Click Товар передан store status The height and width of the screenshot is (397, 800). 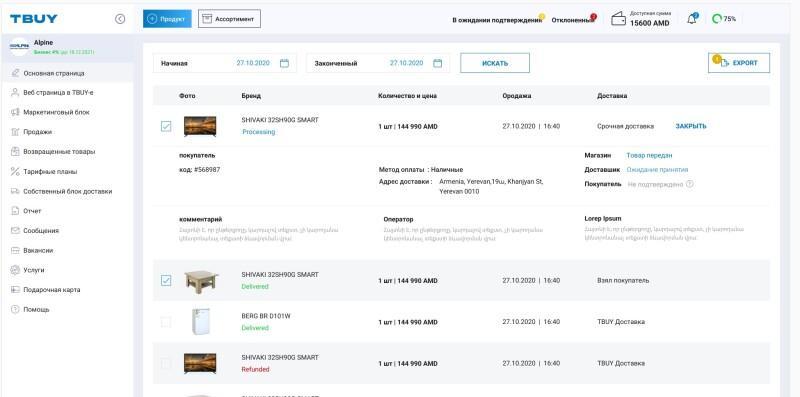click(x=649, y=155)
